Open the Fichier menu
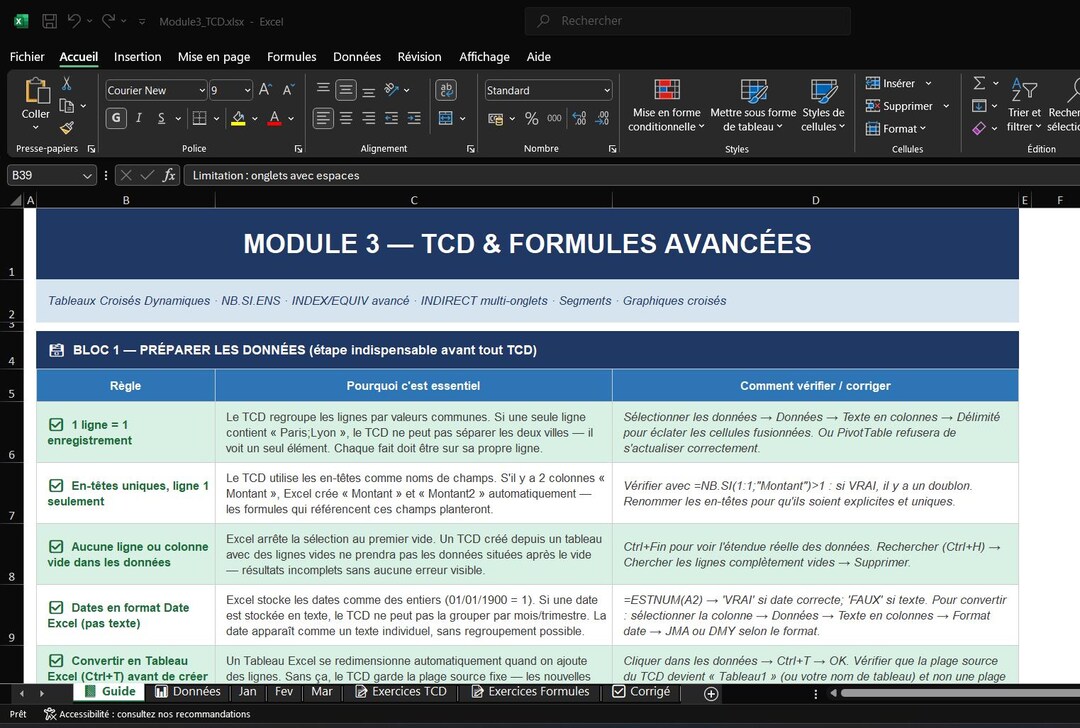The image size is (1080, 728). click(27, 56)
